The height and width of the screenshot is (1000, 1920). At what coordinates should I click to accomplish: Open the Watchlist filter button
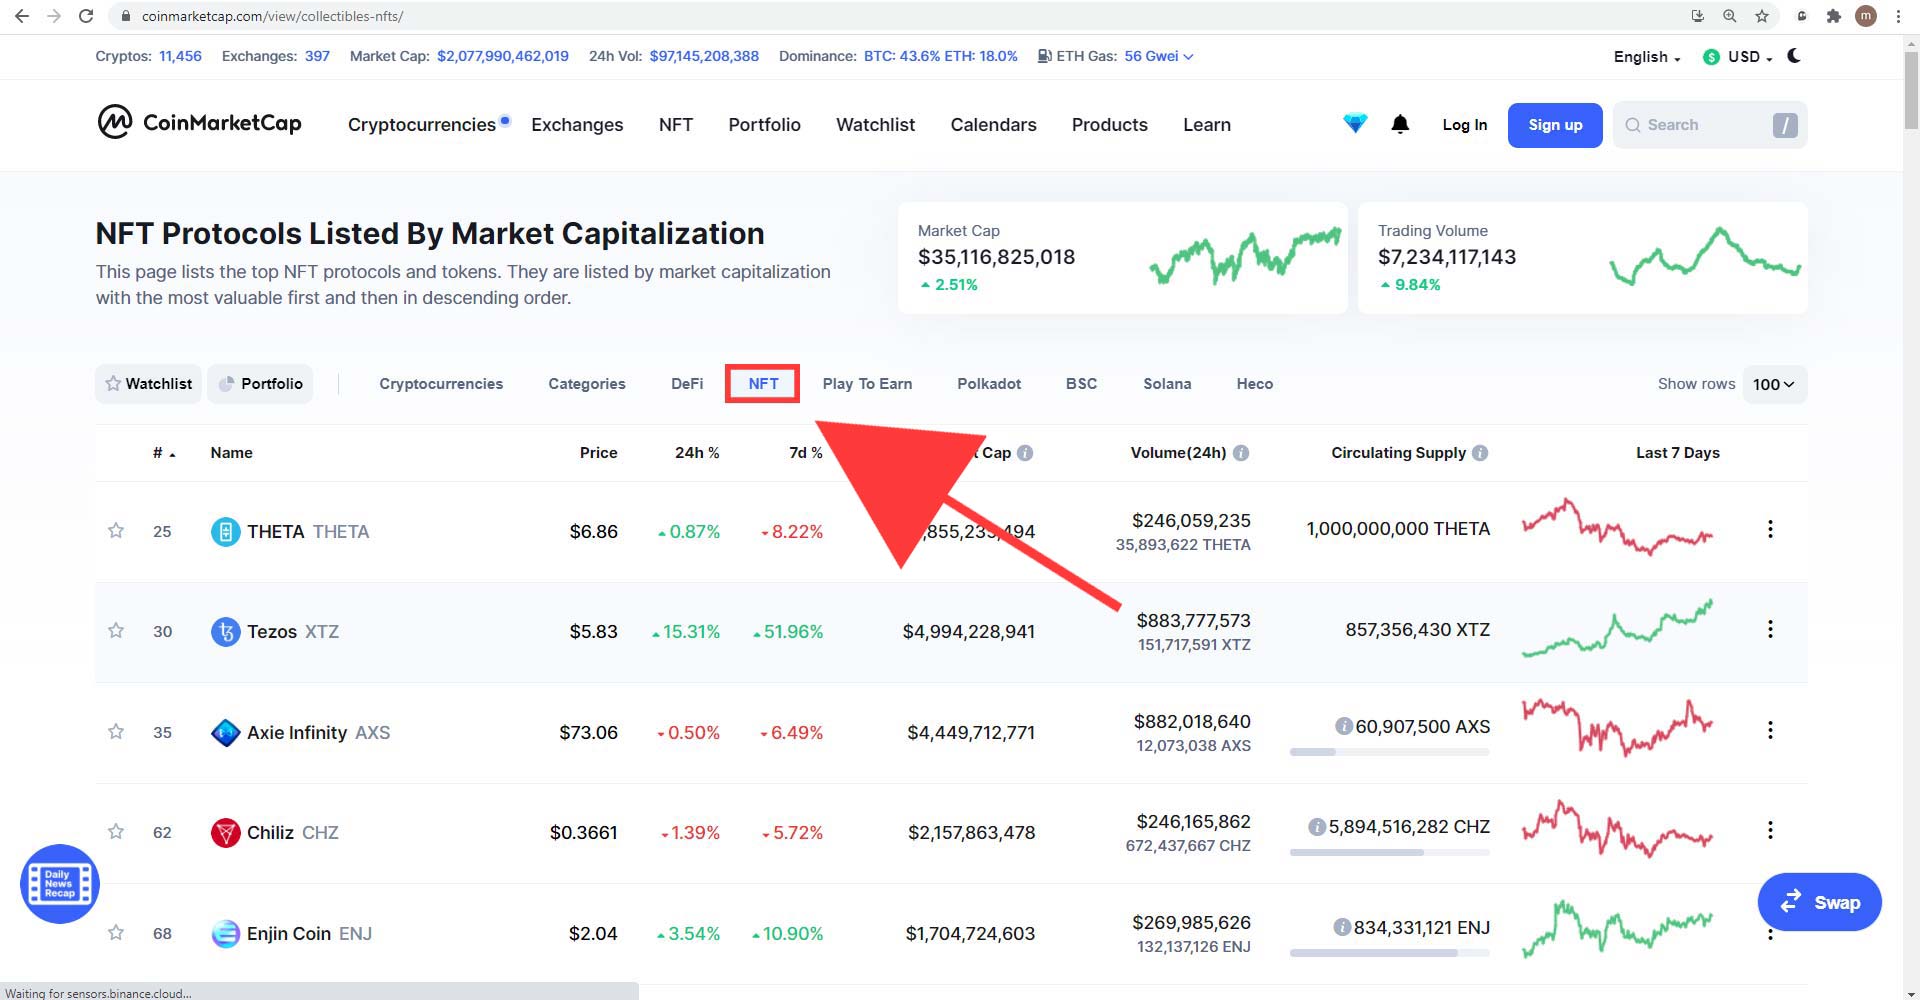149,384
